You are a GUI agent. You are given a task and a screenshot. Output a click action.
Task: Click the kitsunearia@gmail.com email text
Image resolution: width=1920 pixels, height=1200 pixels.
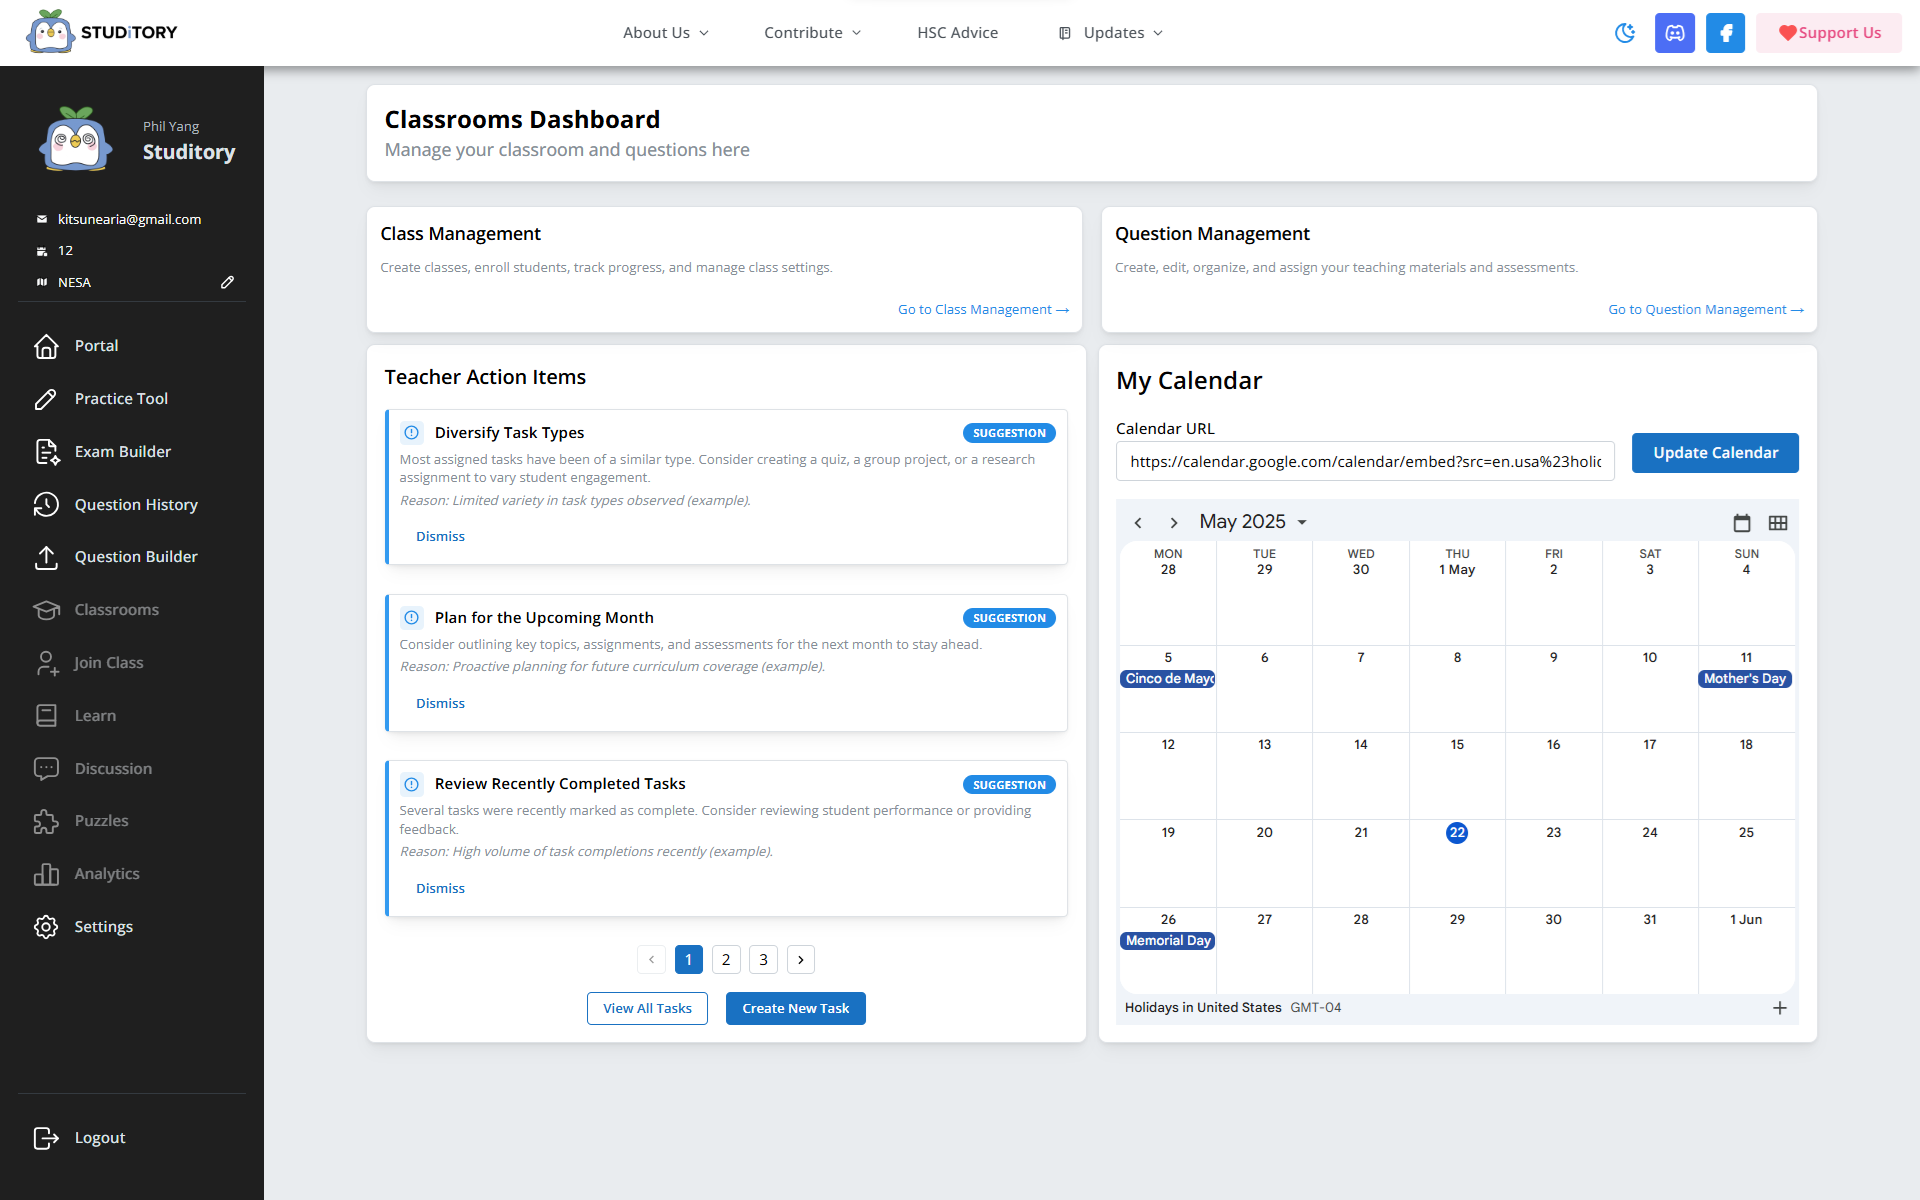pyautogui.click(x=130, y=219)
